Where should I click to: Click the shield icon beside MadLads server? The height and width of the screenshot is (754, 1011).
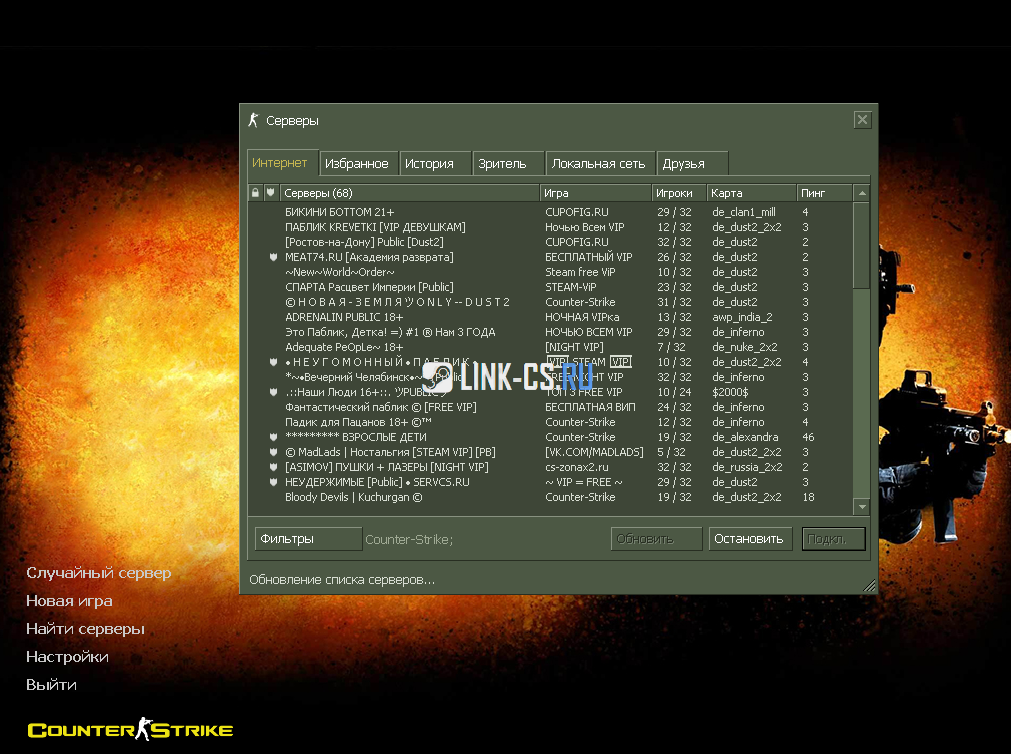point(273,452)
